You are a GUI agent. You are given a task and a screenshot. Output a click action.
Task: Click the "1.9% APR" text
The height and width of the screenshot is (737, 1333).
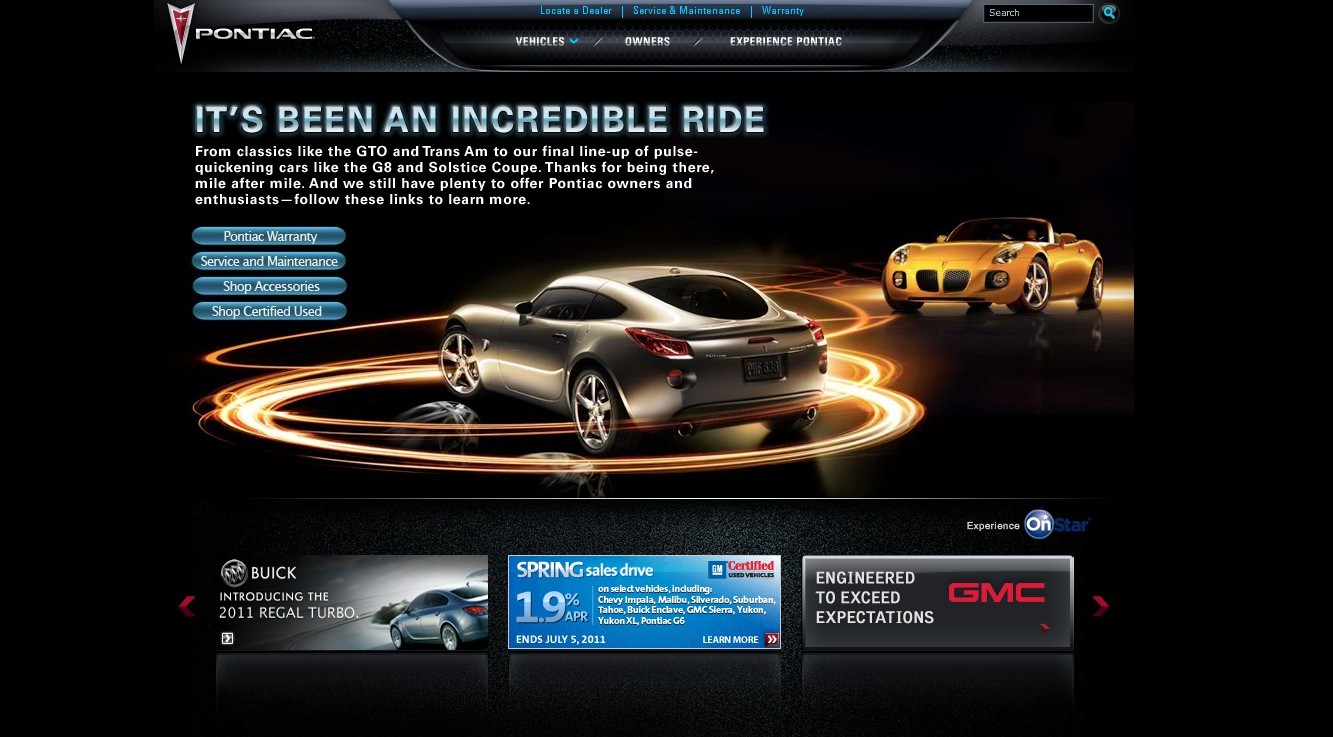pos(552,607)
